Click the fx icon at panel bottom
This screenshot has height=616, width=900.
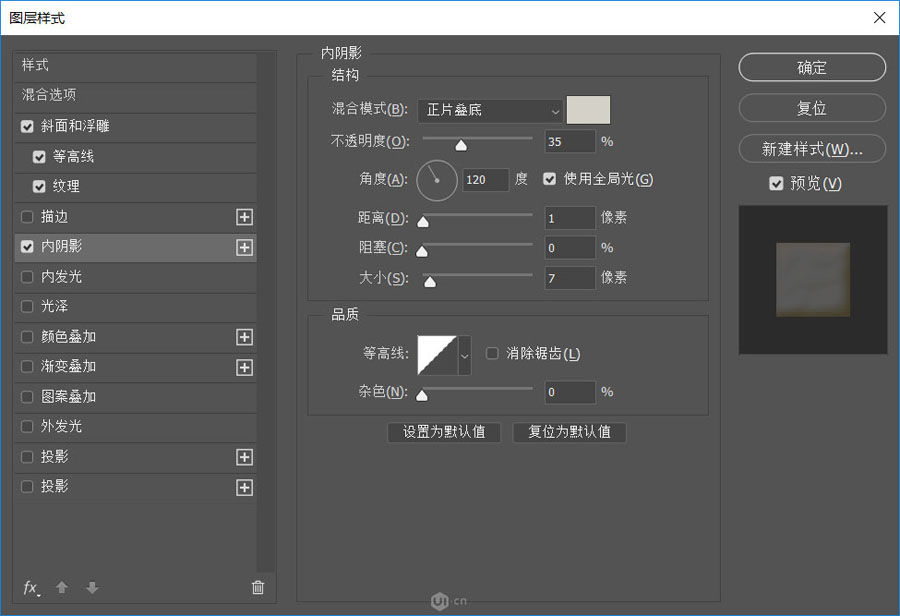30,588
